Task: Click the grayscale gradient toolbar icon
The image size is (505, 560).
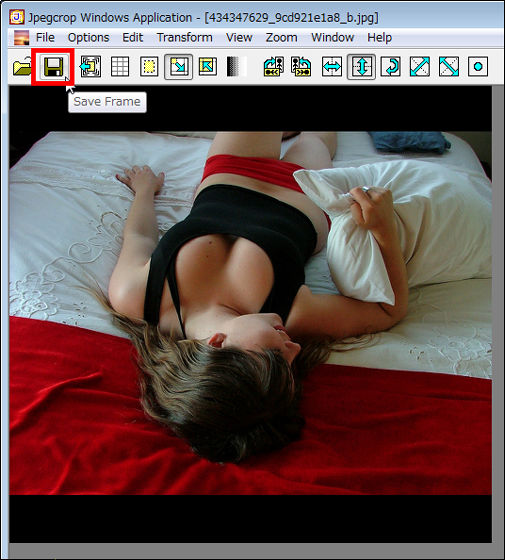Action: 237,67
